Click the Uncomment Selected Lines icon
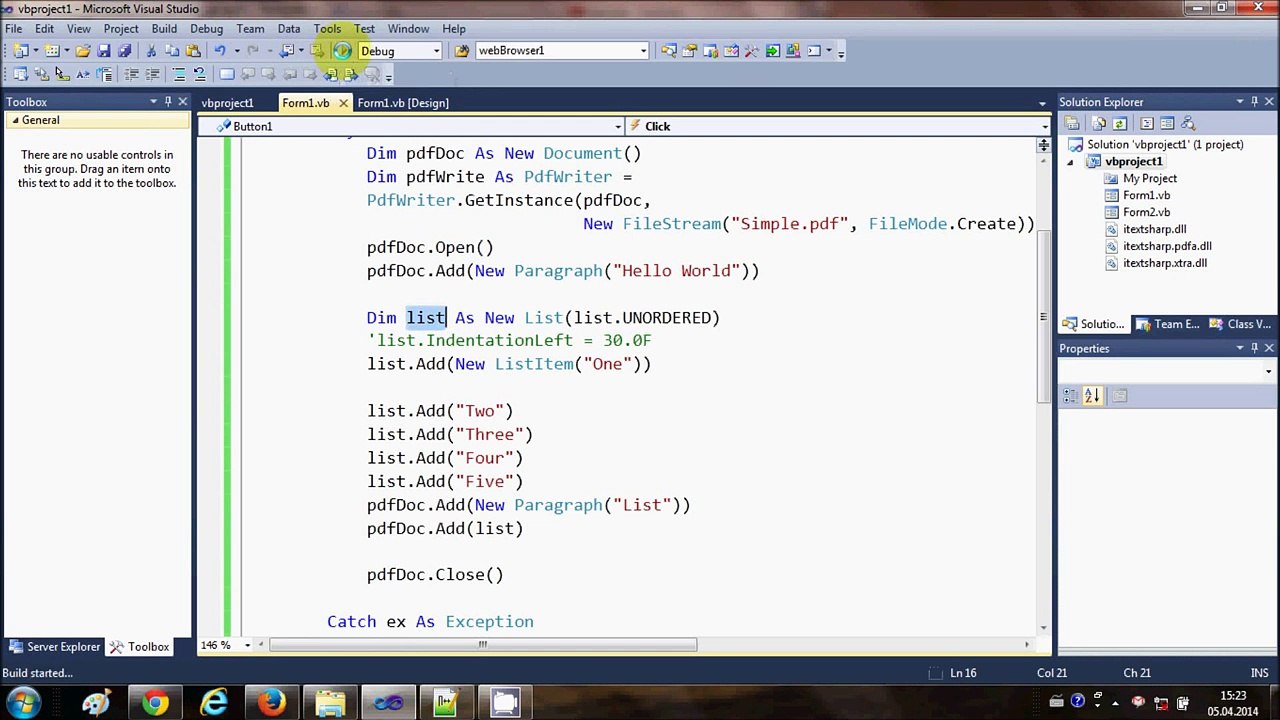 pos(199,74)
